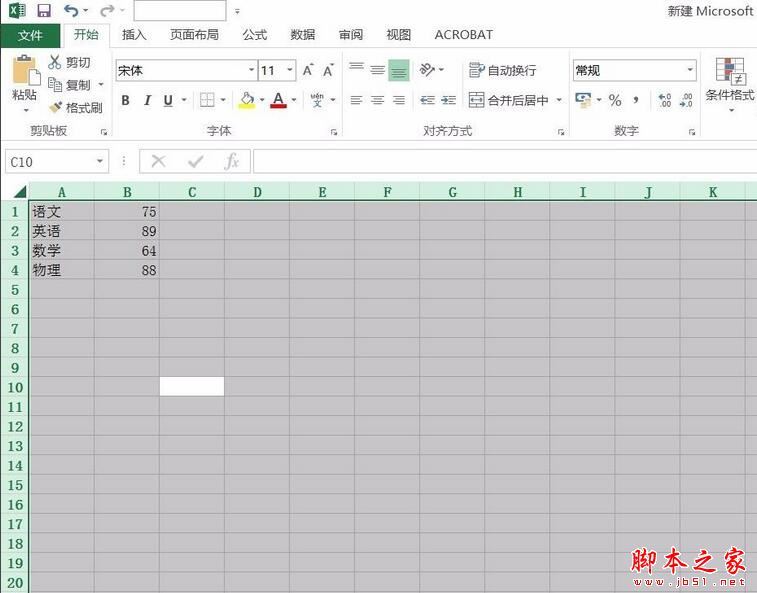Click the increase decimal icon

pyautogui.click(x=664, y=100)
